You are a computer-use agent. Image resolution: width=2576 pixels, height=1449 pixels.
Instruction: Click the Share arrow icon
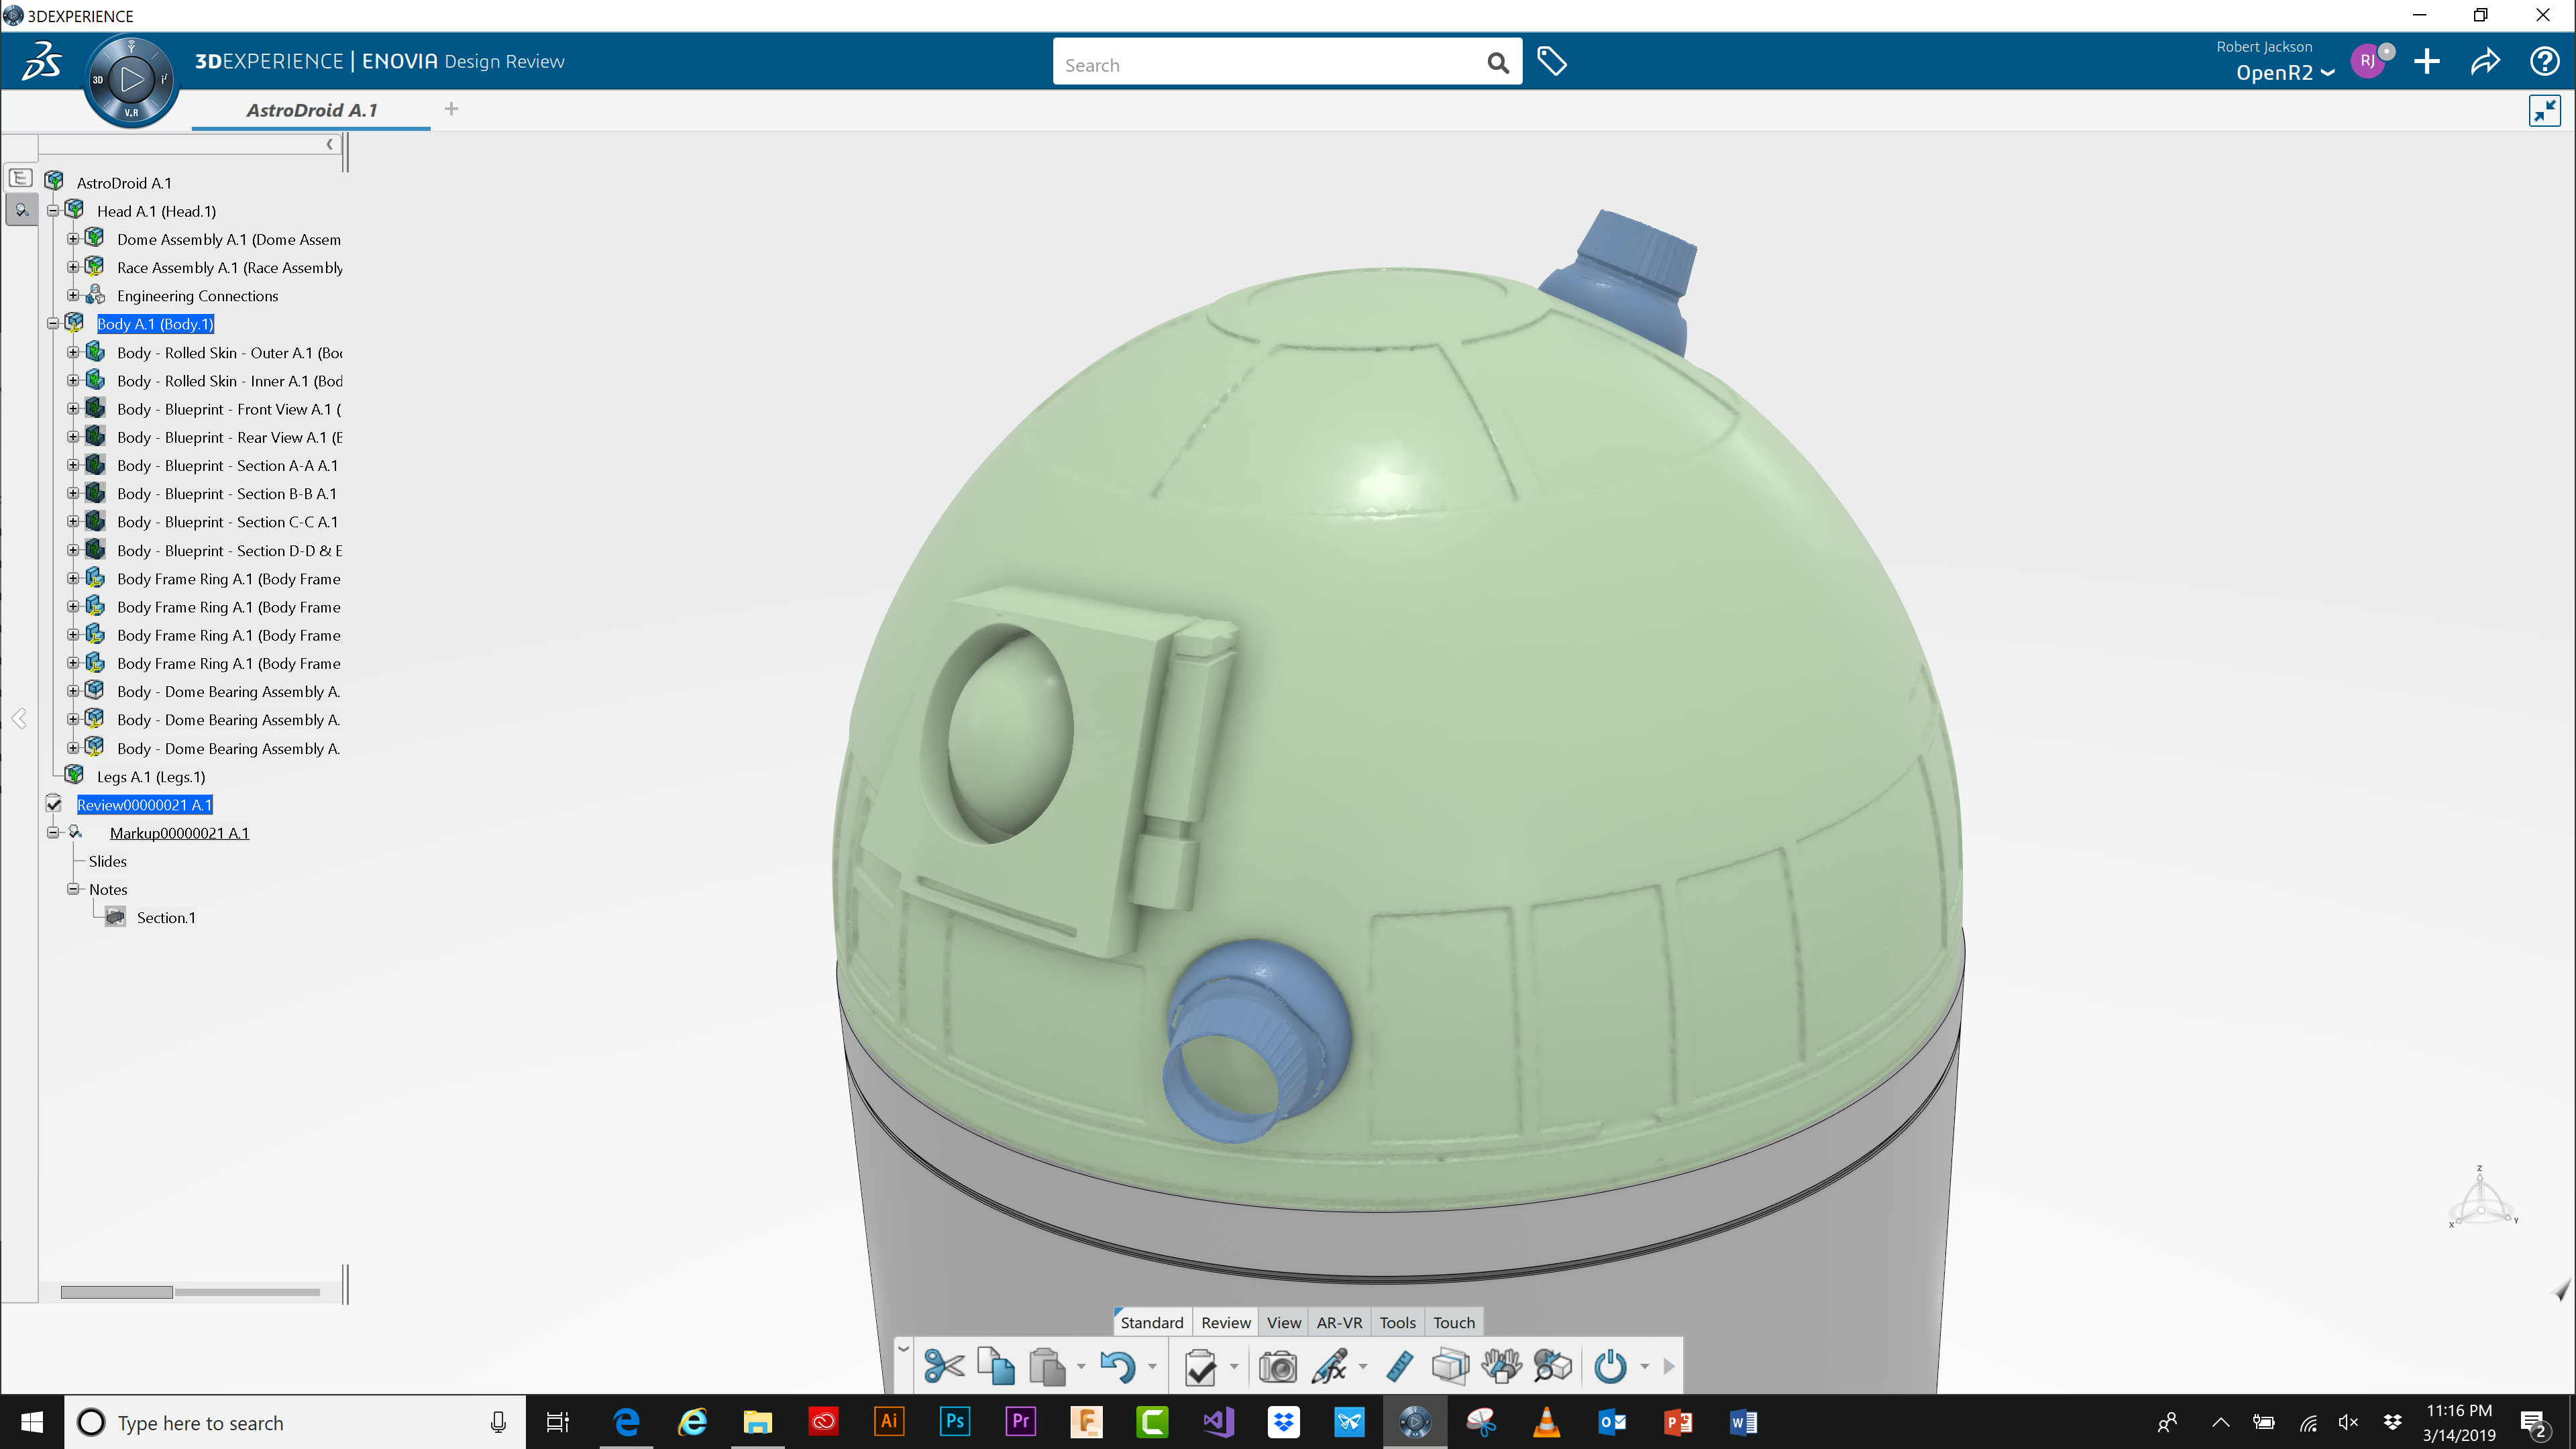(x=2485, y=62)
